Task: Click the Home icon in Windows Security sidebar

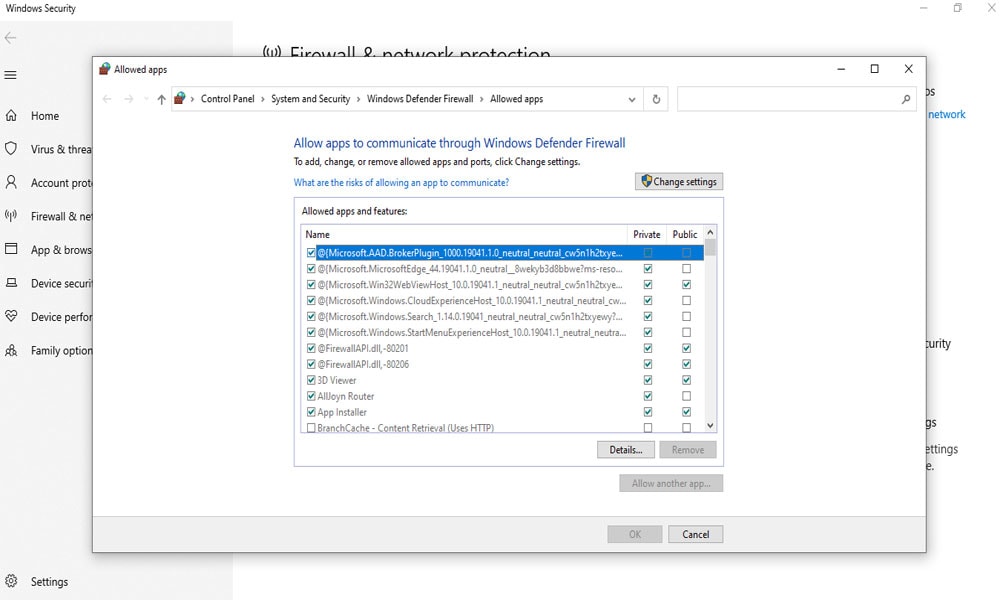Action: pos(11,116)
